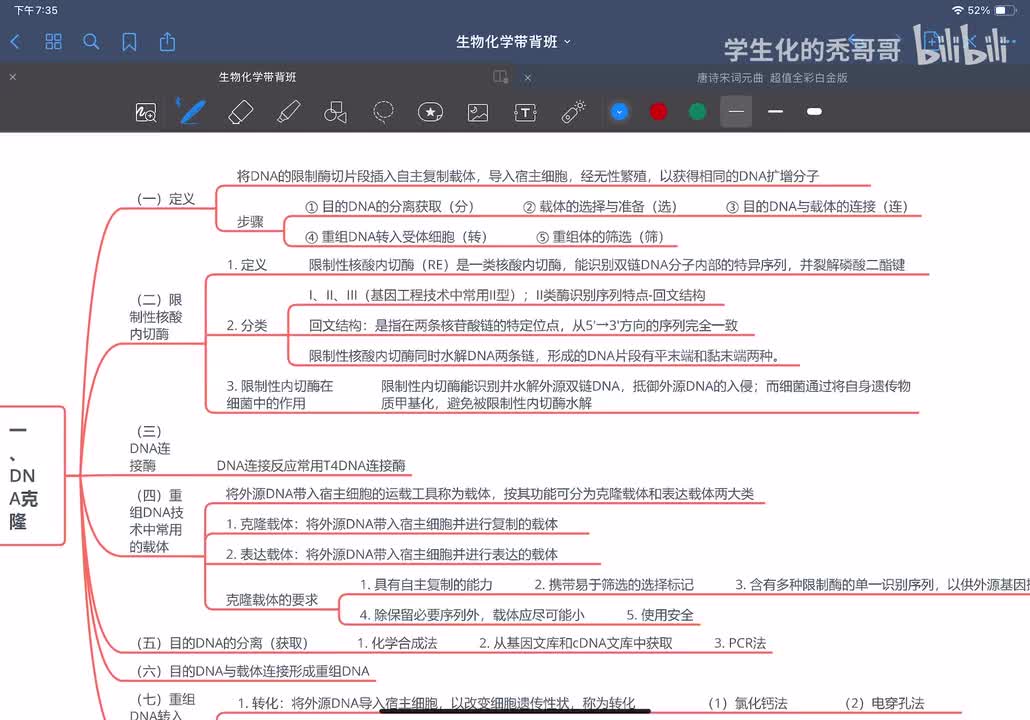
Task: Click the 克隆载体的要求 node
Action: click(x=272, y=600)
